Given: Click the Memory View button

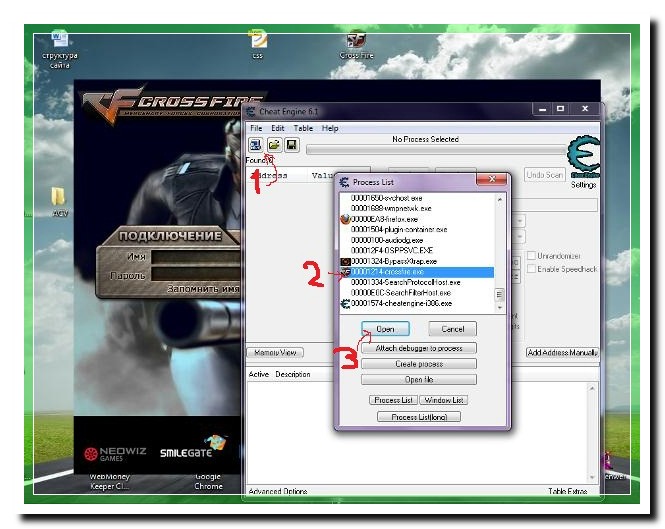Looking at the screenshot, I should 275,353.
